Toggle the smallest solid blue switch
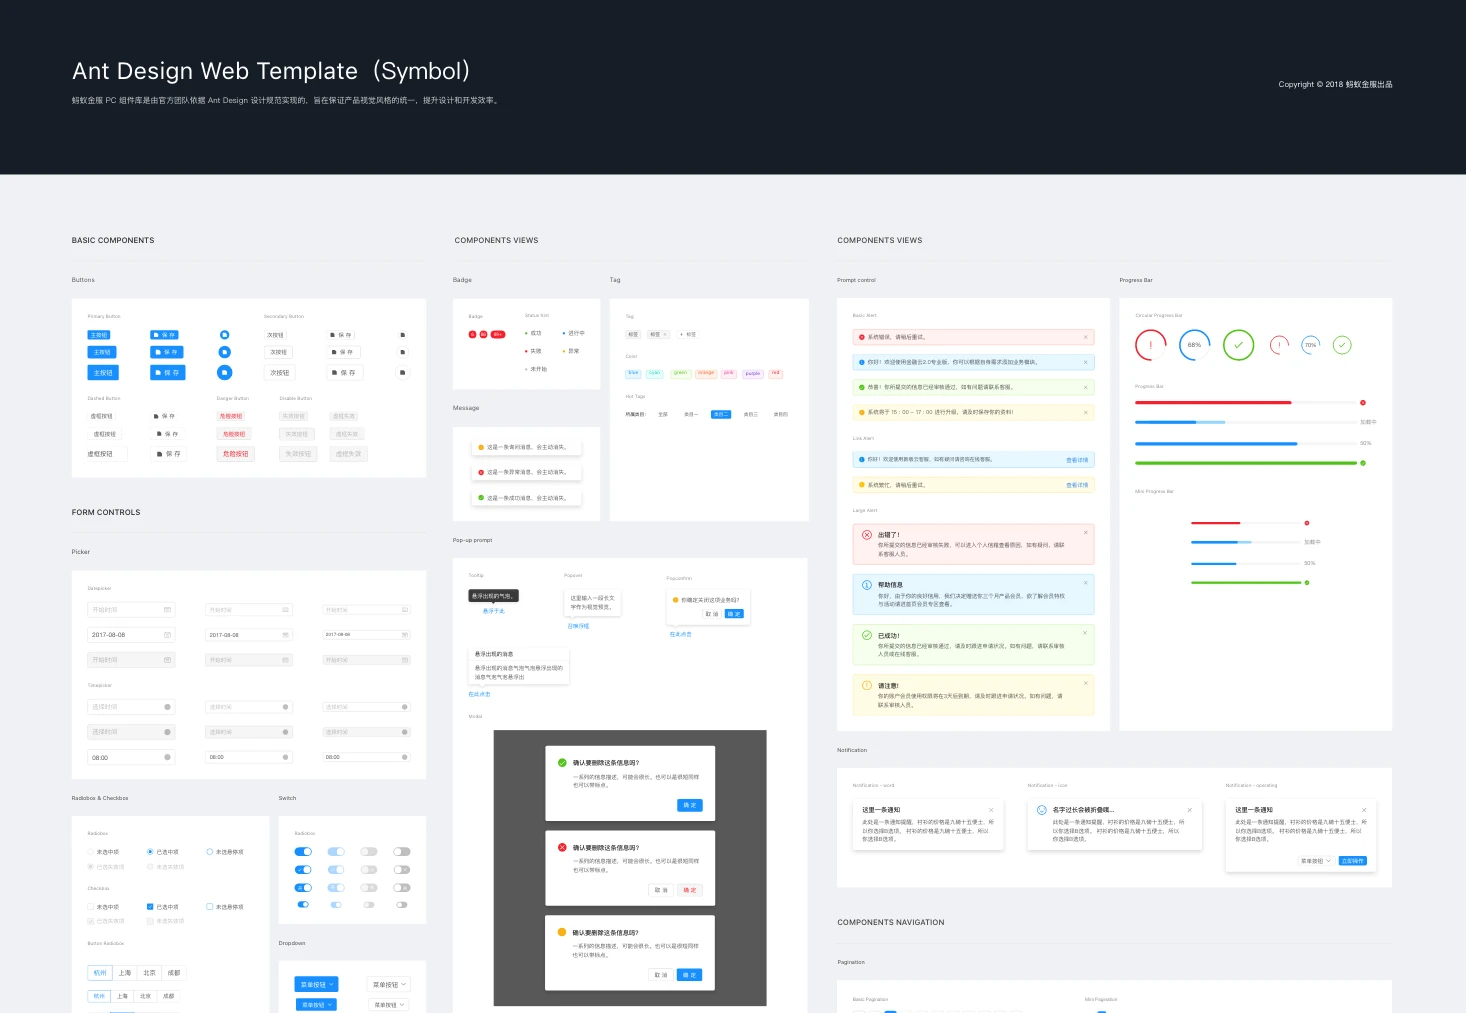Screen dimensions: 1466x1013 tap(303, 905)
